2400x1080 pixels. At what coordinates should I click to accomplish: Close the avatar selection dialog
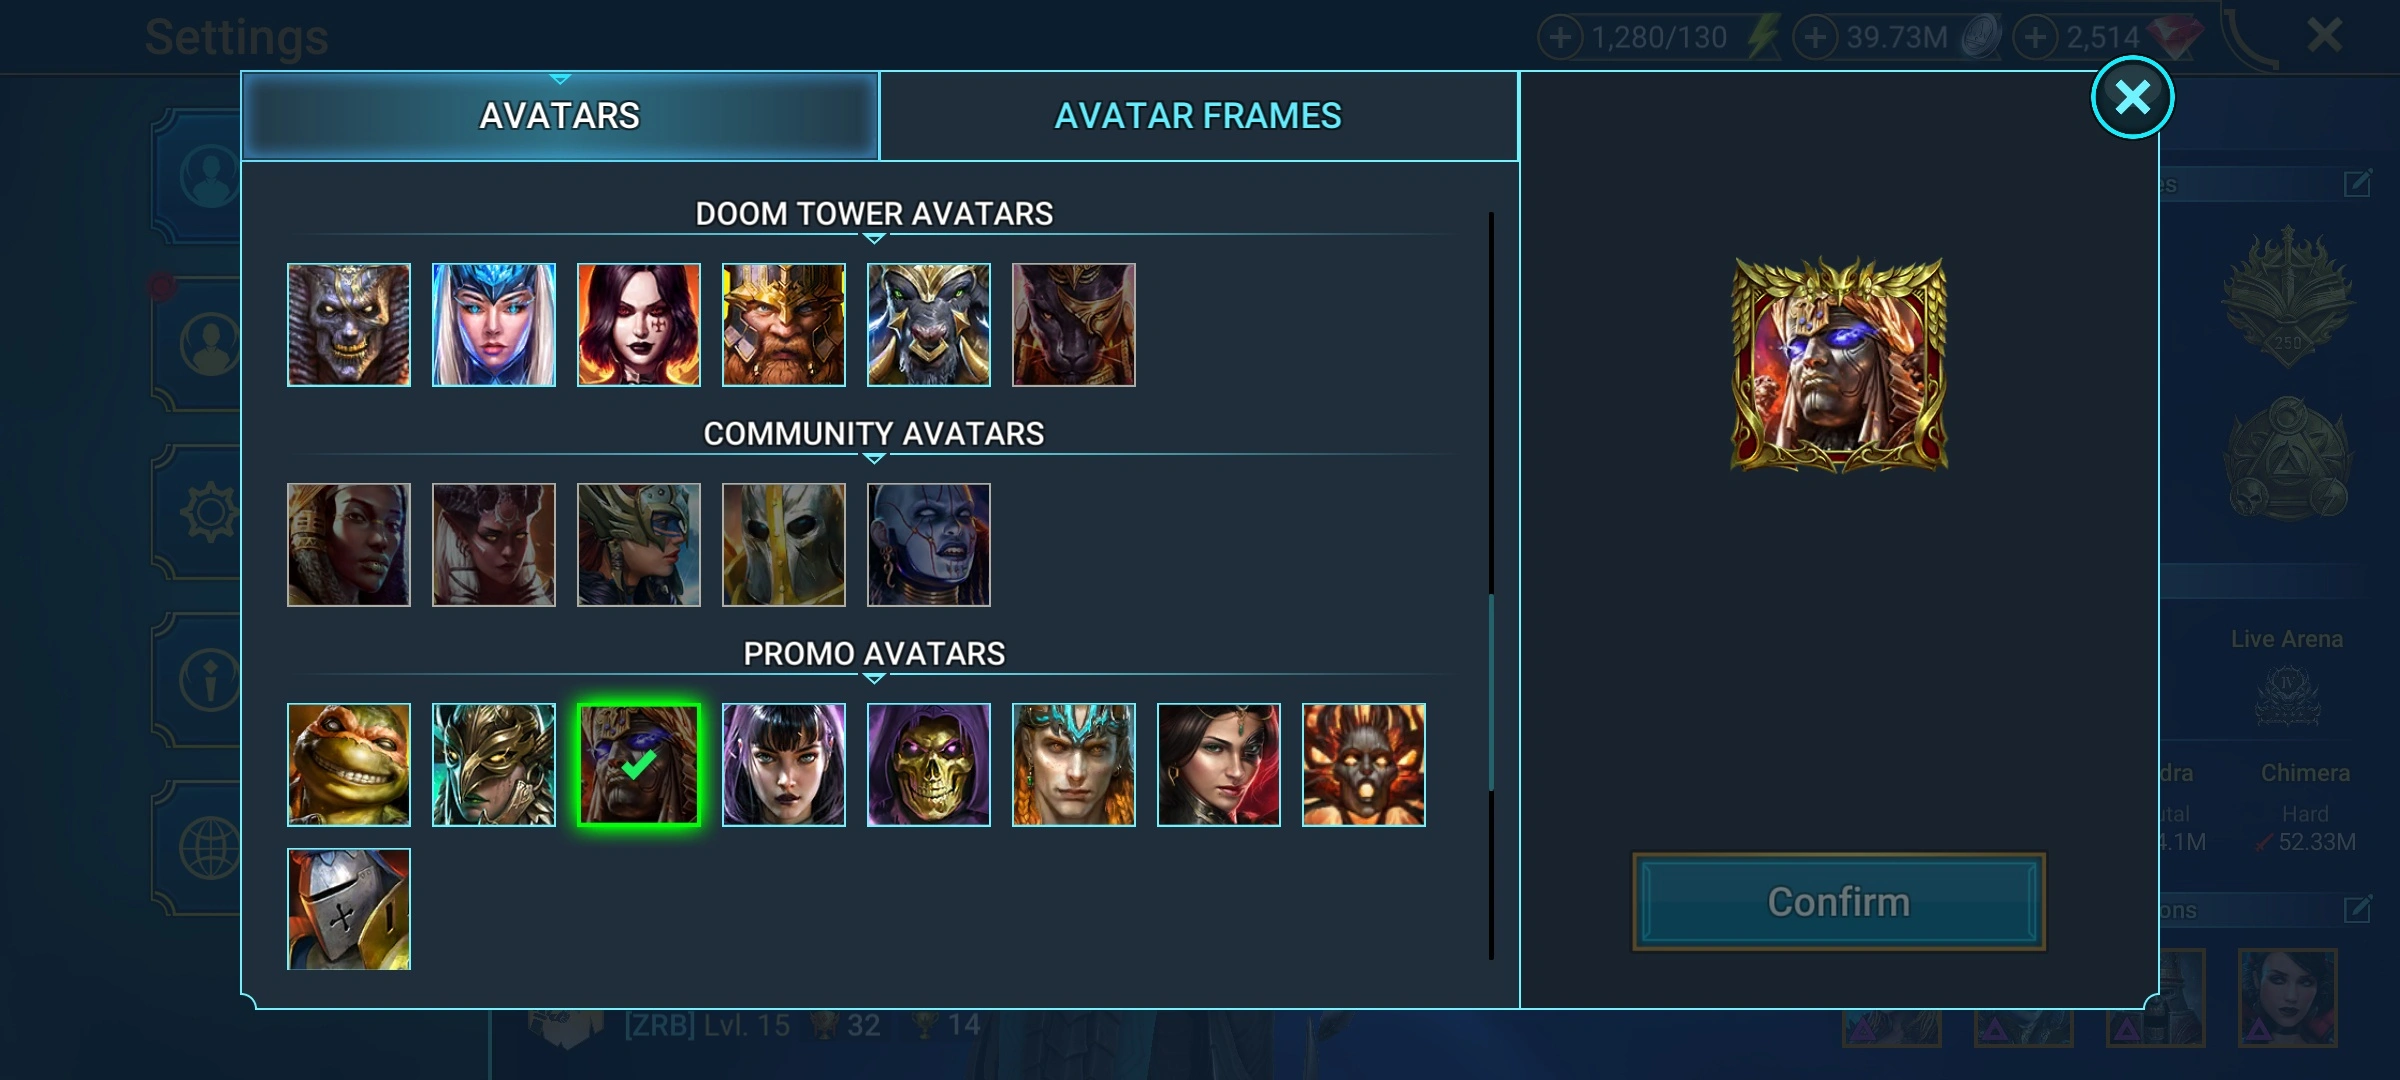tap(2132, 97)
